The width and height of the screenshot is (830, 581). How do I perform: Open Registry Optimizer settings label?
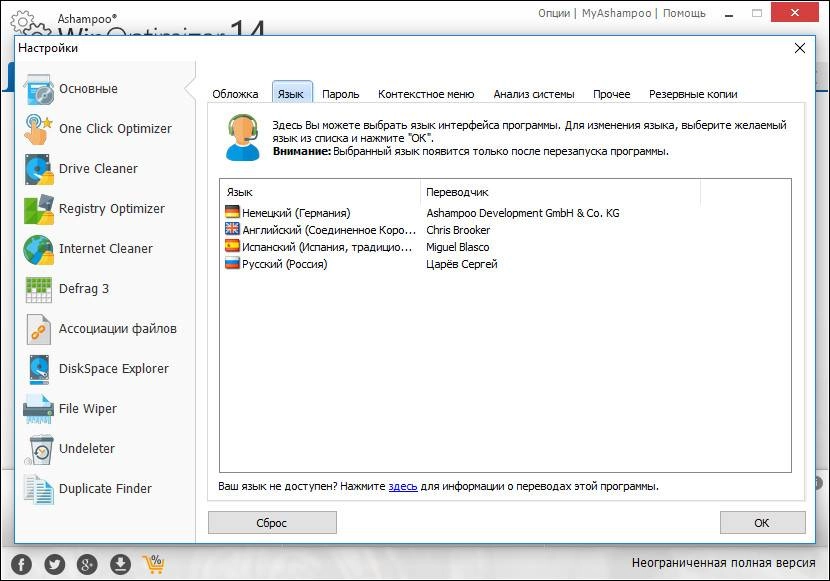(112, 209)
